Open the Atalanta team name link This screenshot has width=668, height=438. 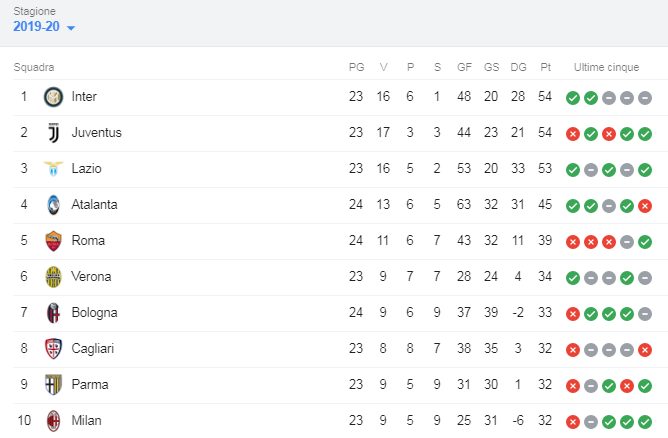pyautogui.click(x=94, y=205)
